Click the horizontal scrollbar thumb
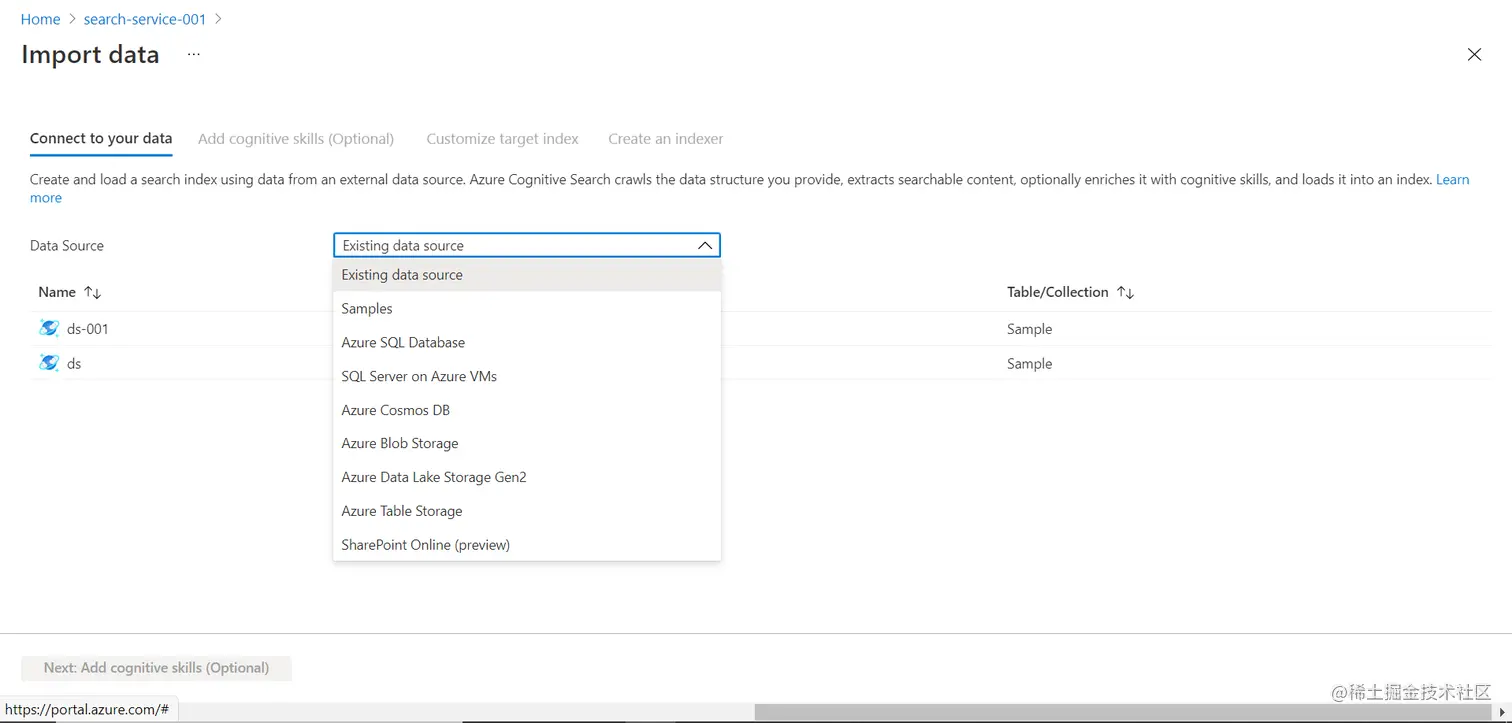Image resolution: width=1512 pixels, height=723 pixels. tap(1122, 712)
